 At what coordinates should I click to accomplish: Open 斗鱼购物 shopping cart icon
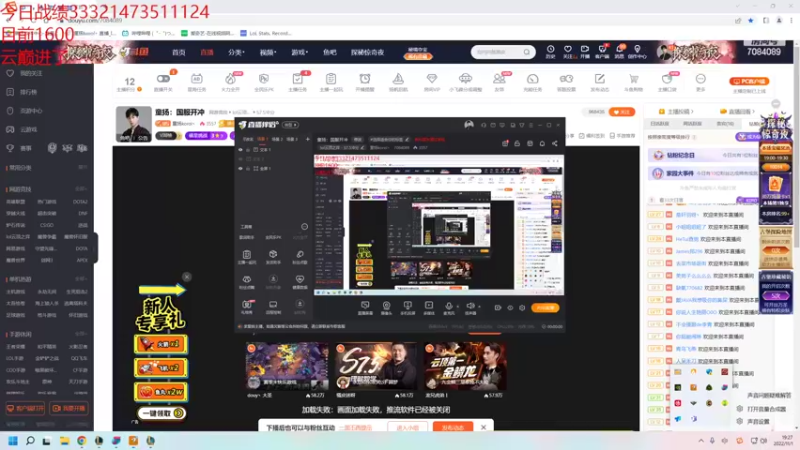(x=633, y=79)
